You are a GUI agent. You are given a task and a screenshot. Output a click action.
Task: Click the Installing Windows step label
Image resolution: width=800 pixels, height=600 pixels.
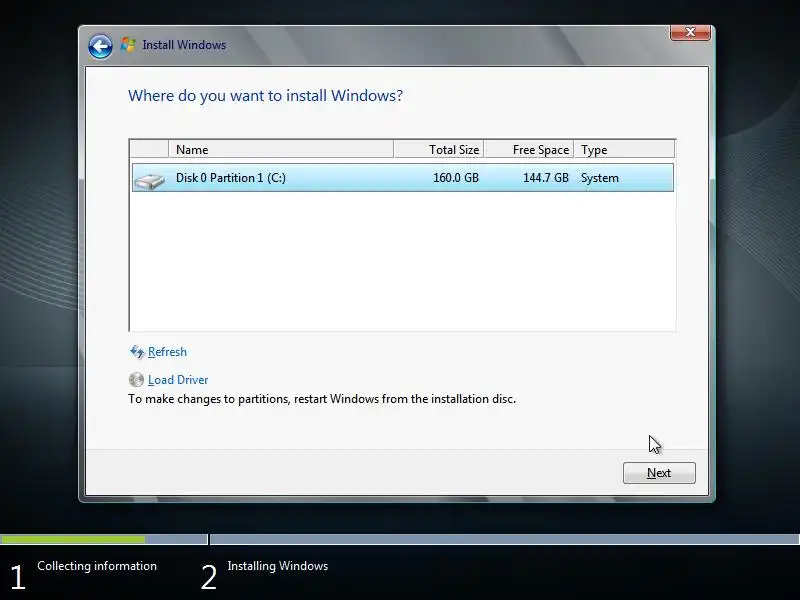[278, 566]
